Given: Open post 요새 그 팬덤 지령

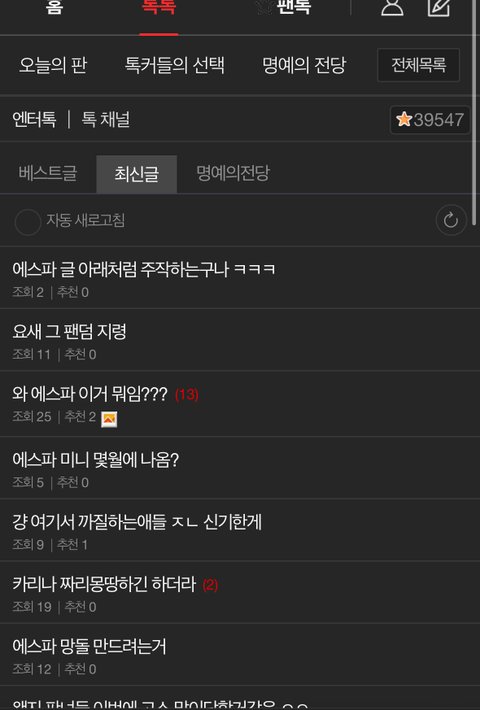Looking at the screenshot, I should coord(238,340).
